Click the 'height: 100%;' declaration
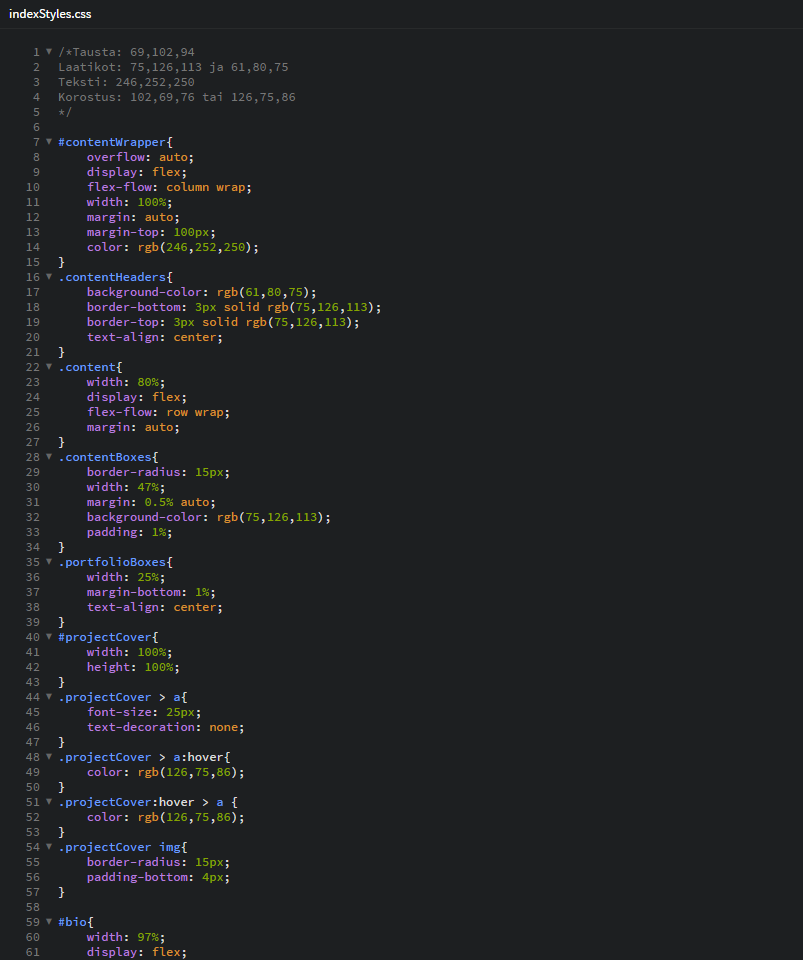The height and width of the screenshot is (960, 803). (133, 667)
